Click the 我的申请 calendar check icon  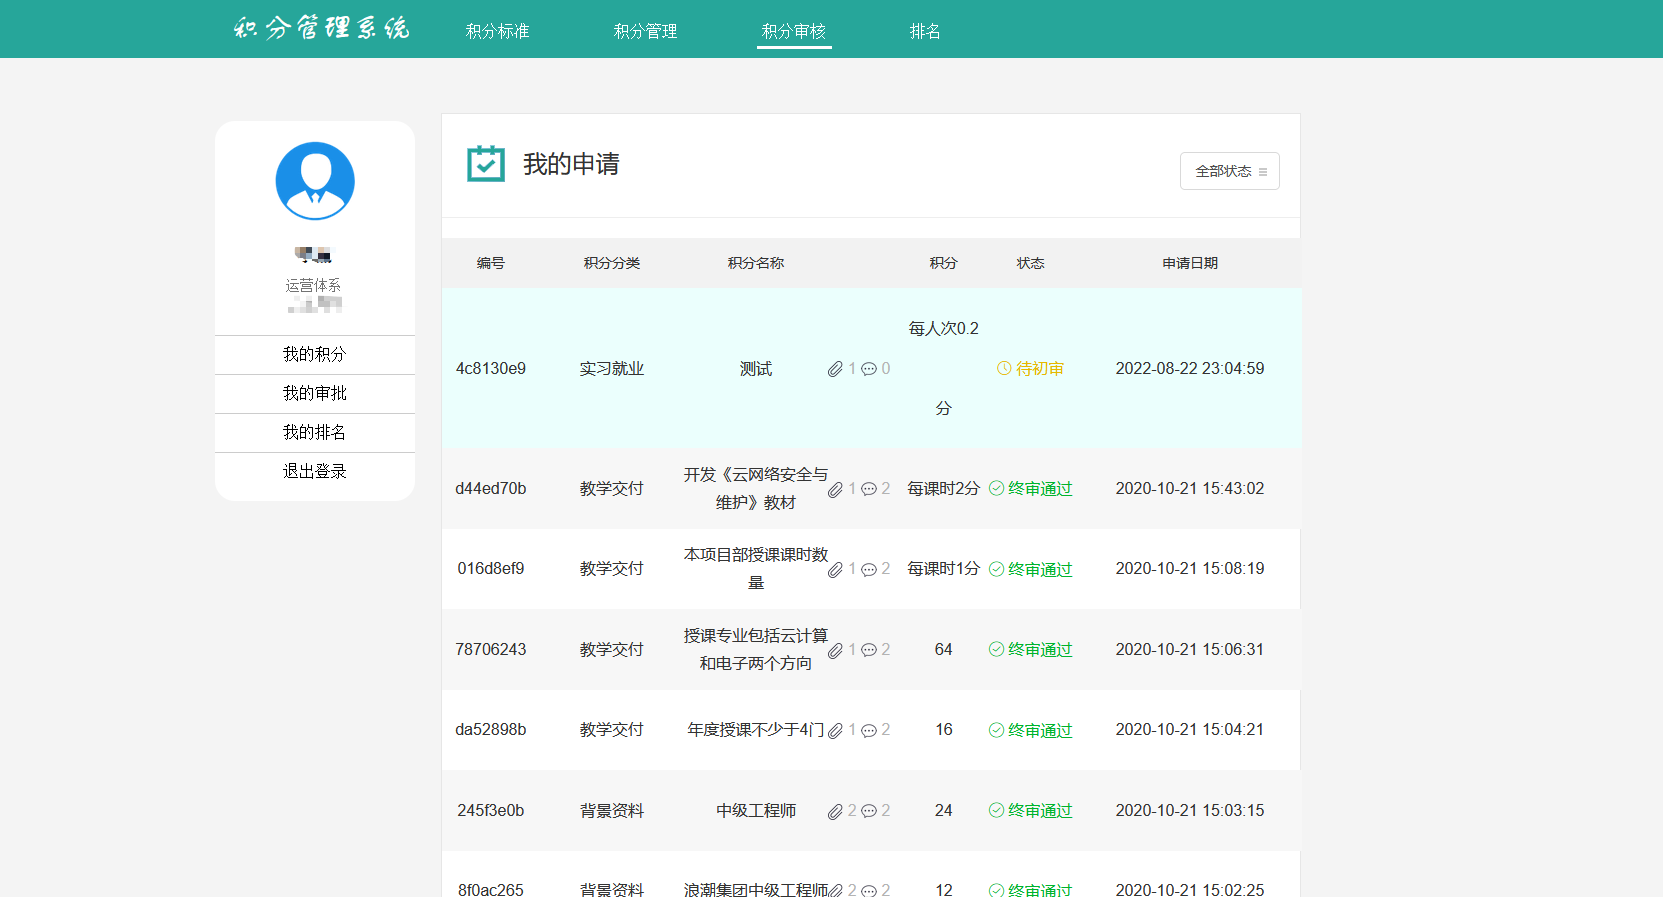click(486, 164)
